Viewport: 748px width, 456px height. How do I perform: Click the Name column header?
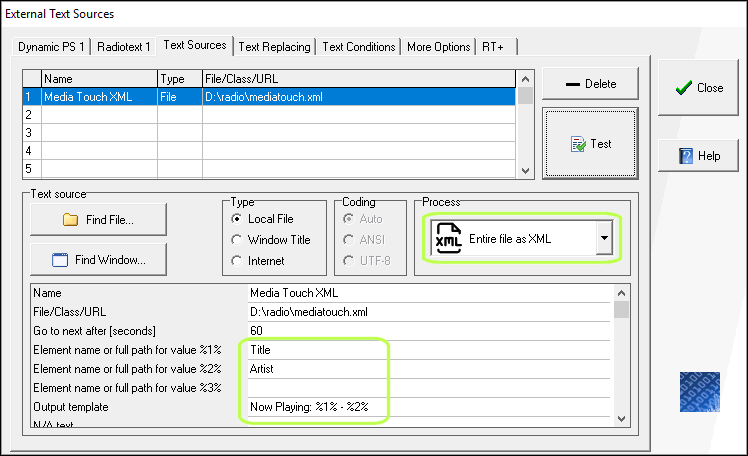(99, 79)
